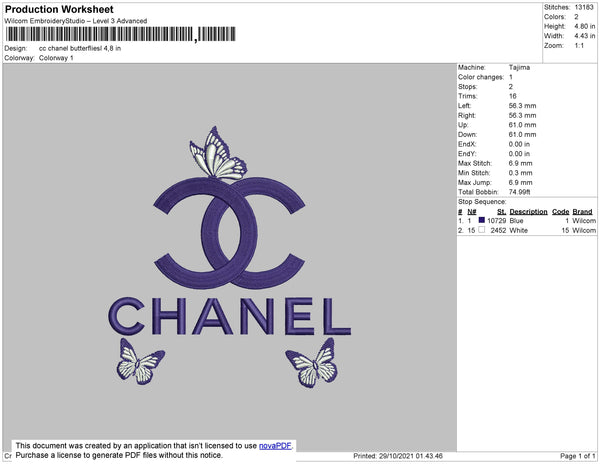
Task: Click the CHANEL lettering in the design
Action: coord(230,316)
